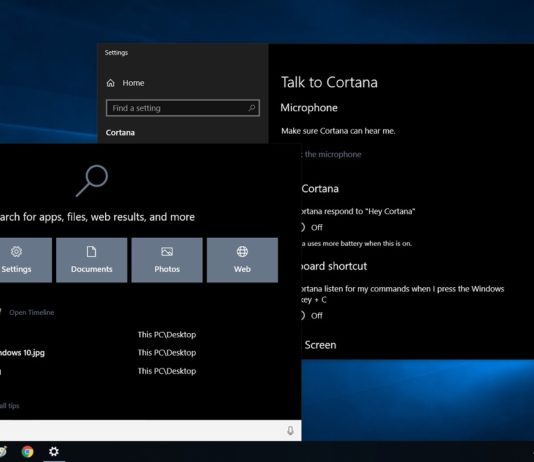534x462 pixels.
Task: Select the Documents filter tile
Action: [92, 260]
